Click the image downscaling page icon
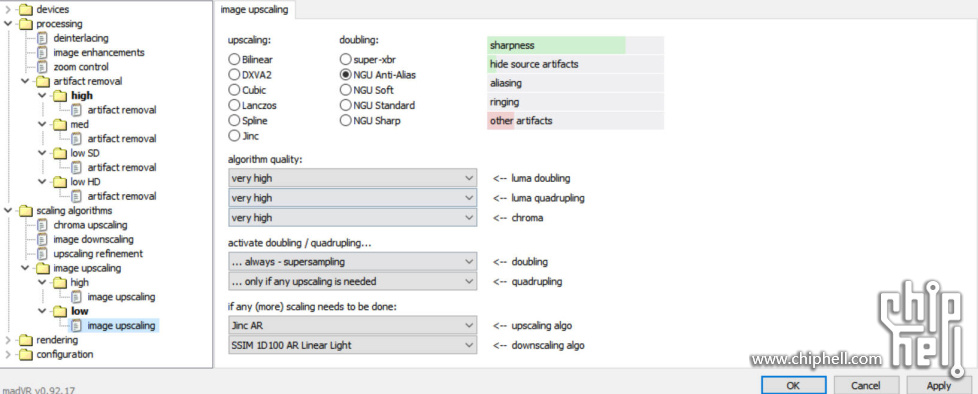This screenshot has height=394, width=978. (x=42, y=239)
